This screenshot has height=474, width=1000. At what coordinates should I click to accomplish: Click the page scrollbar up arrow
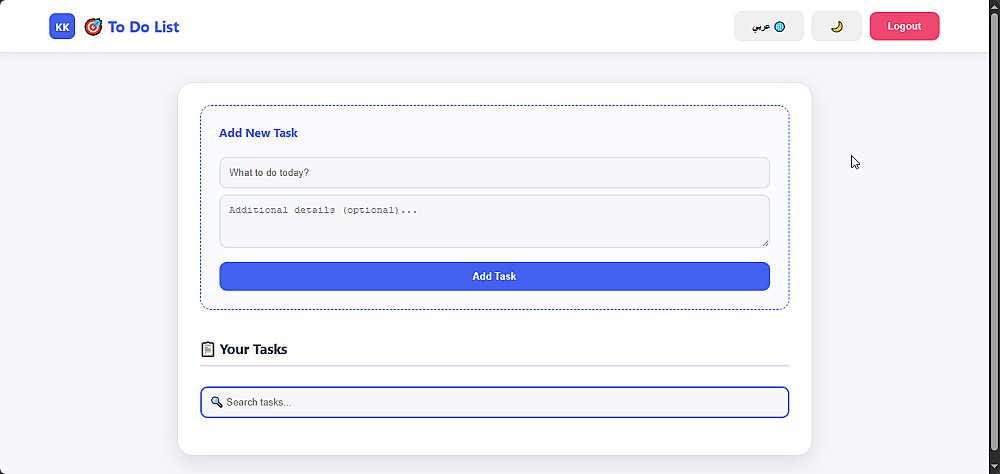click(993, 6)
